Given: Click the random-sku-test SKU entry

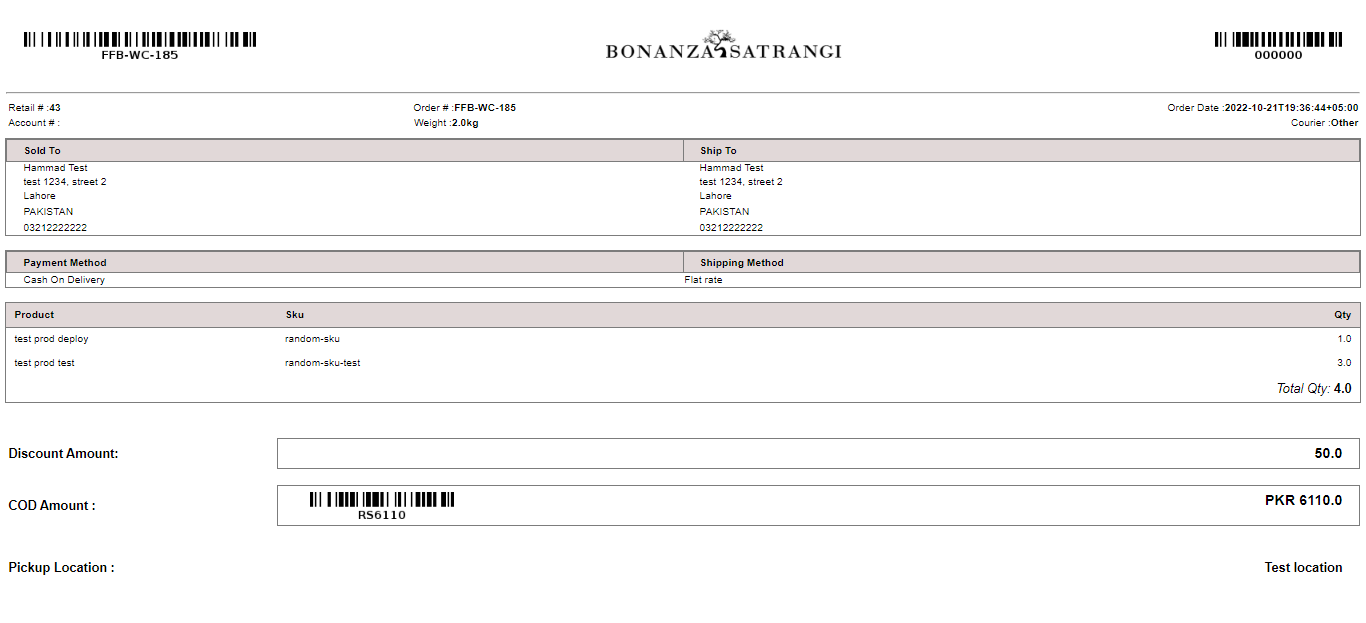Looking at the screenshot, I should pyautogui.click(x=322, y=363).
